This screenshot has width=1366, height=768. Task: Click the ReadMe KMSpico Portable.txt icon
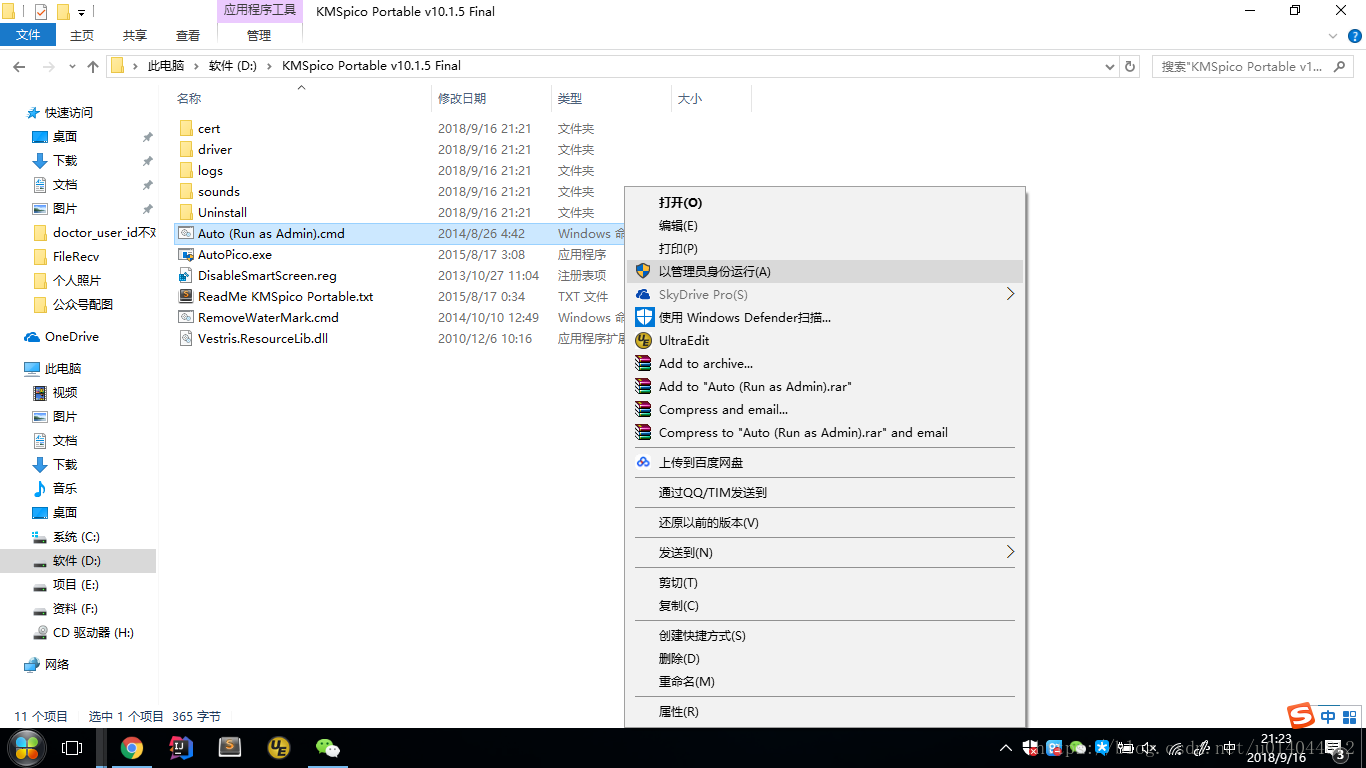pos(185,296)
